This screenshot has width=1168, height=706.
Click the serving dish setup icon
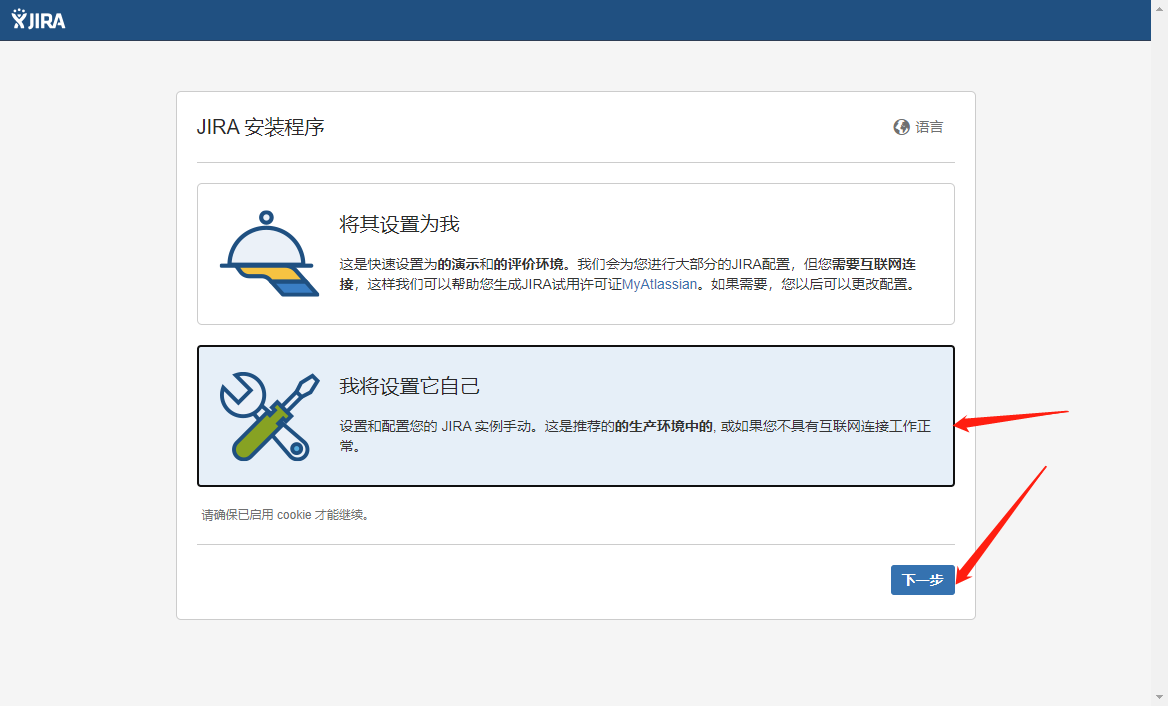269,253
